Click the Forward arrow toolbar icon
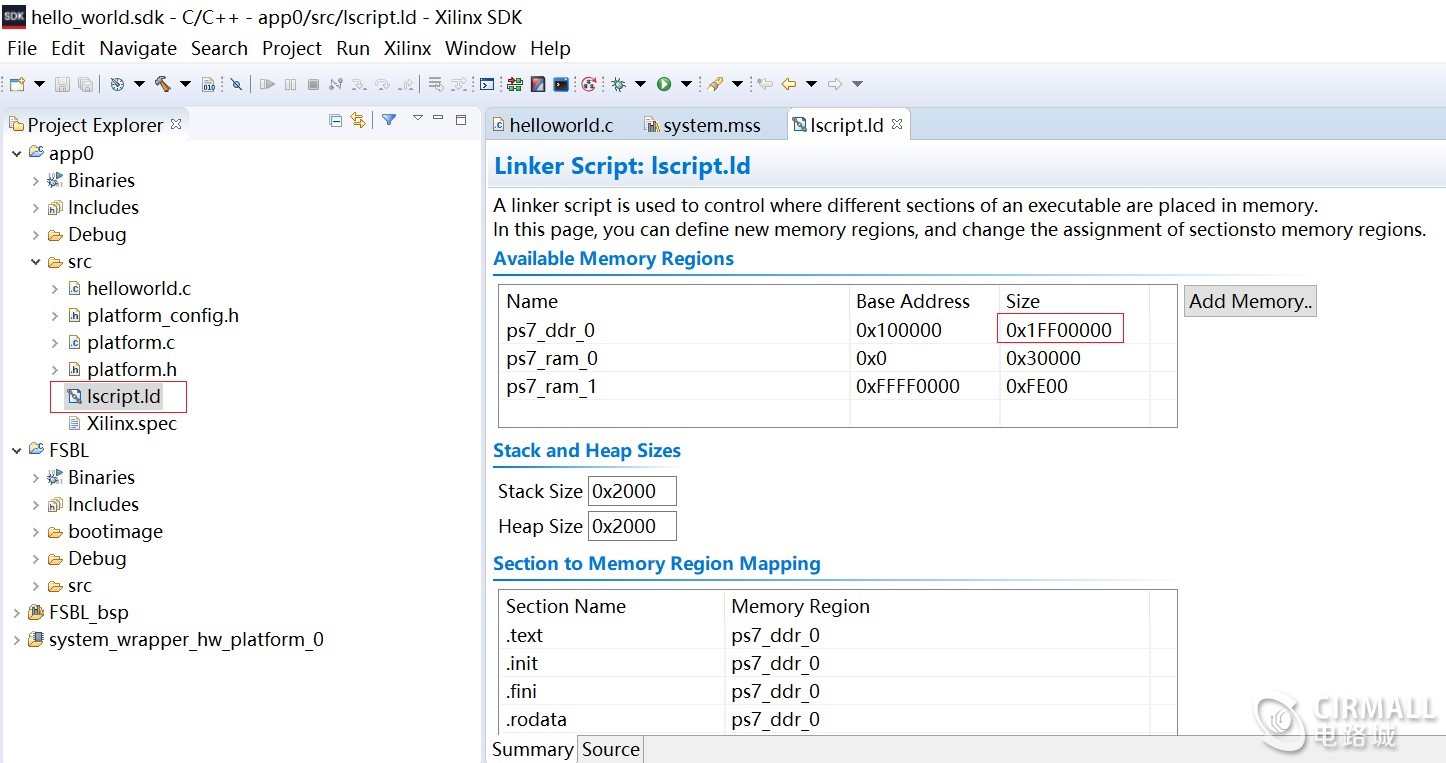 pyautogui.click(x=835, y=84)
